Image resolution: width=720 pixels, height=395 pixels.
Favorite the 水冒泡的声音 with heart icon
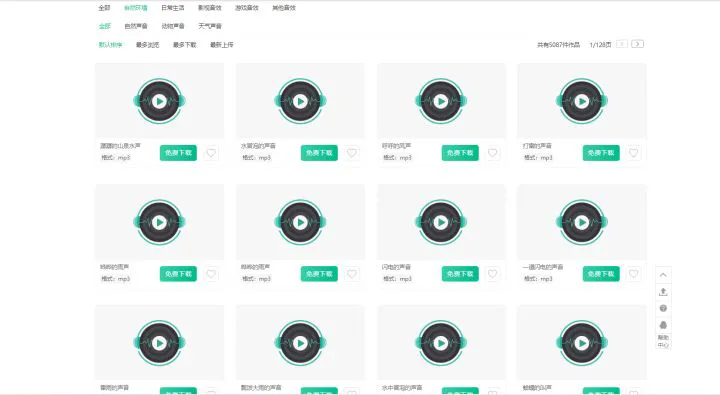[352, 153]
